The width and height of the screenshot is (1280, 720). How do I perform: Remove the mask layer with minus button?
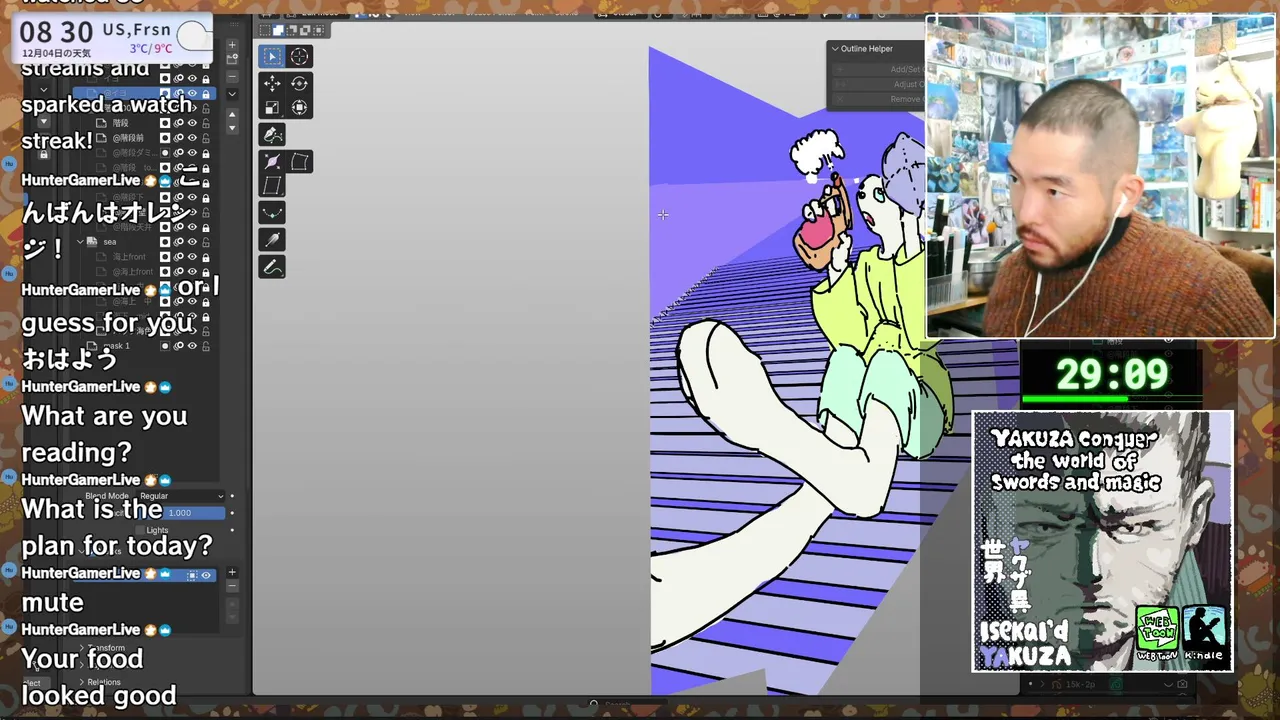(x=232, y=586)
